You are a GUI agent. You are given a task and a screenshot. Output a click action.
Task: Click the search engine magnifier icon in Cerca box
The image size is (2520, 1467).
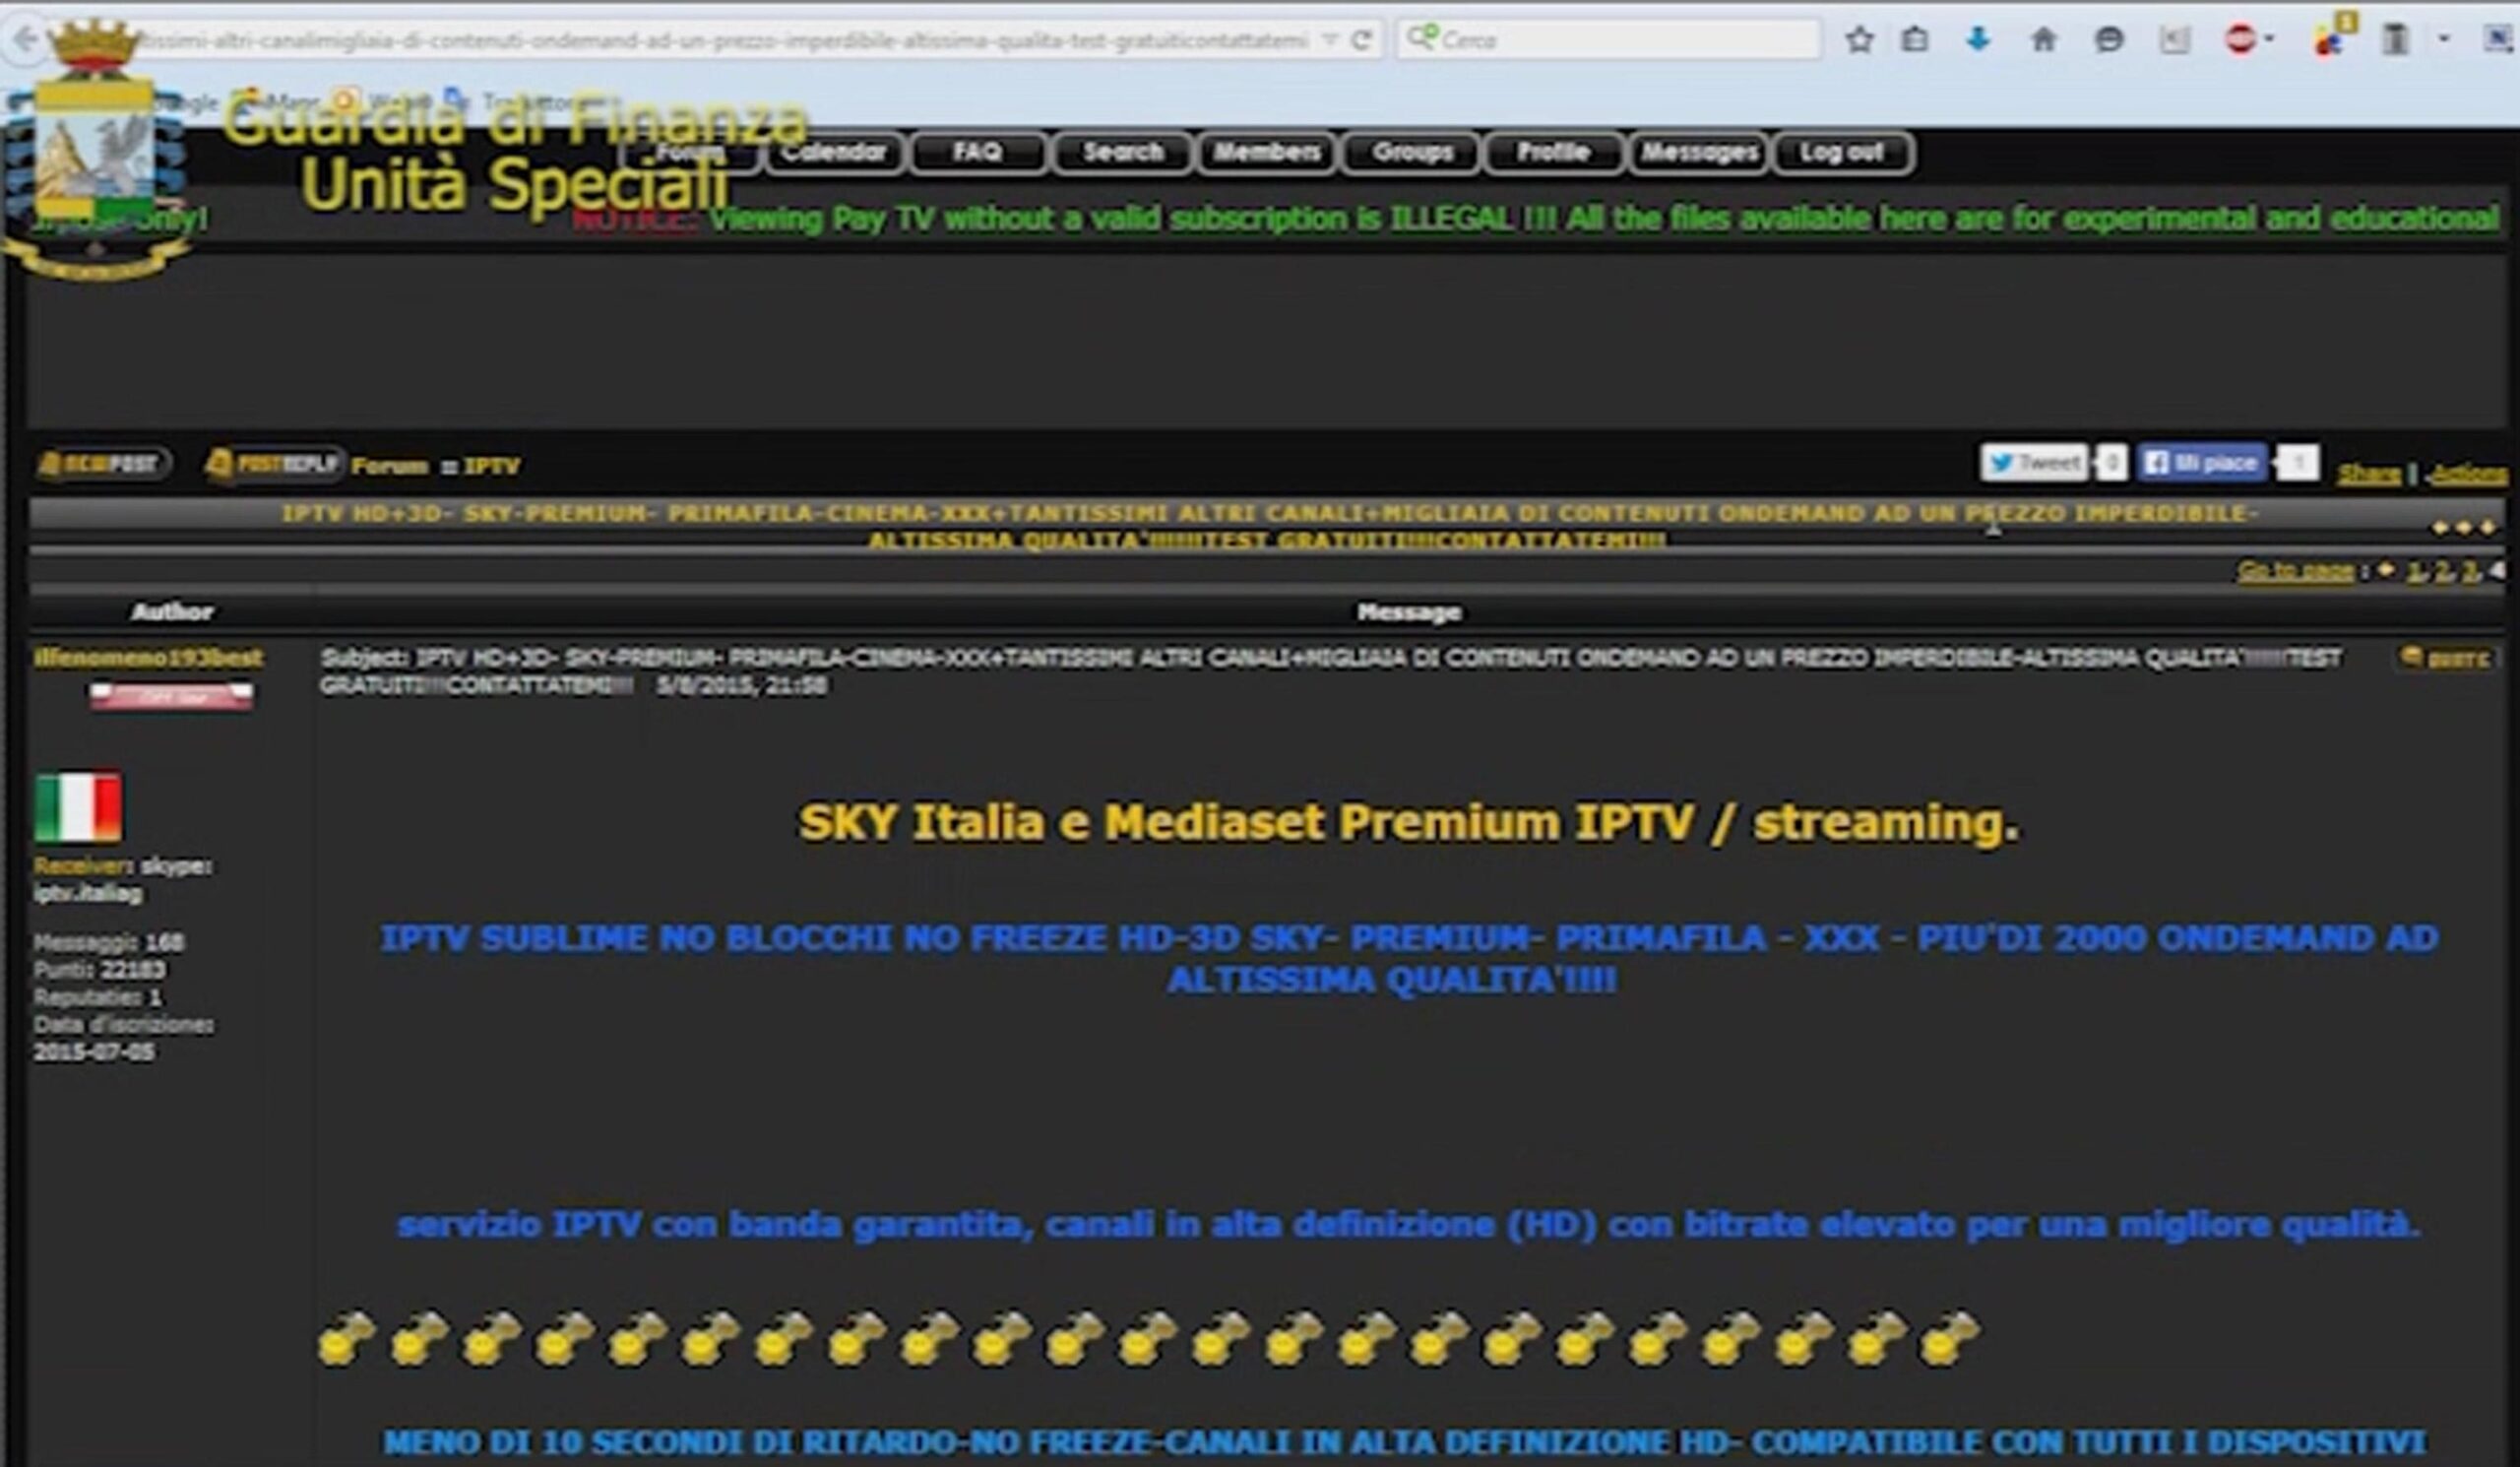coord(1421,38)
